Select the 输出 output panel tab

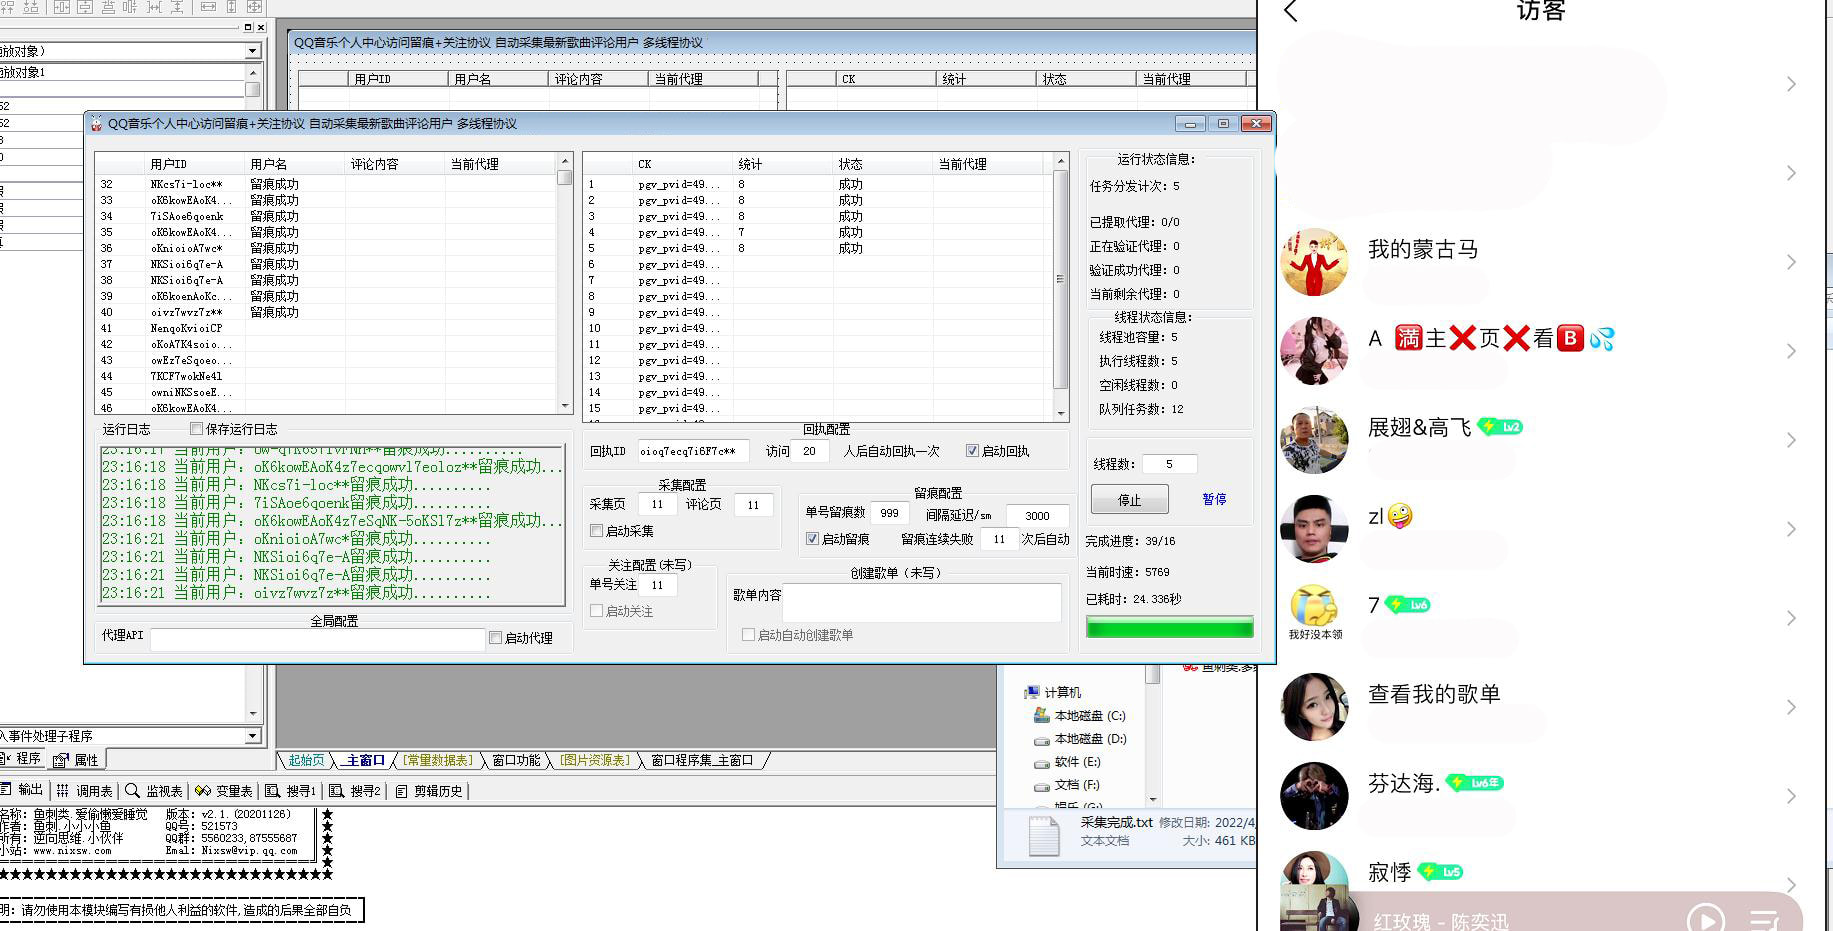point(22,790)
